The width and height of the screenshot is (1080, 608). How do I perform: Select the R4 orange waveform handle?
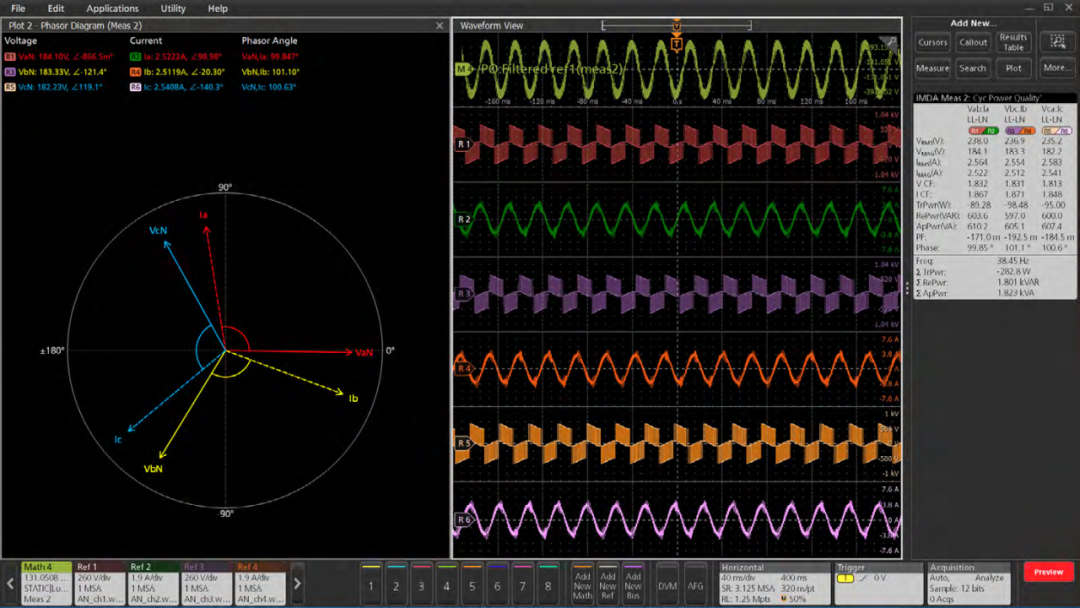pyautogui.click(x=463, y=368)
